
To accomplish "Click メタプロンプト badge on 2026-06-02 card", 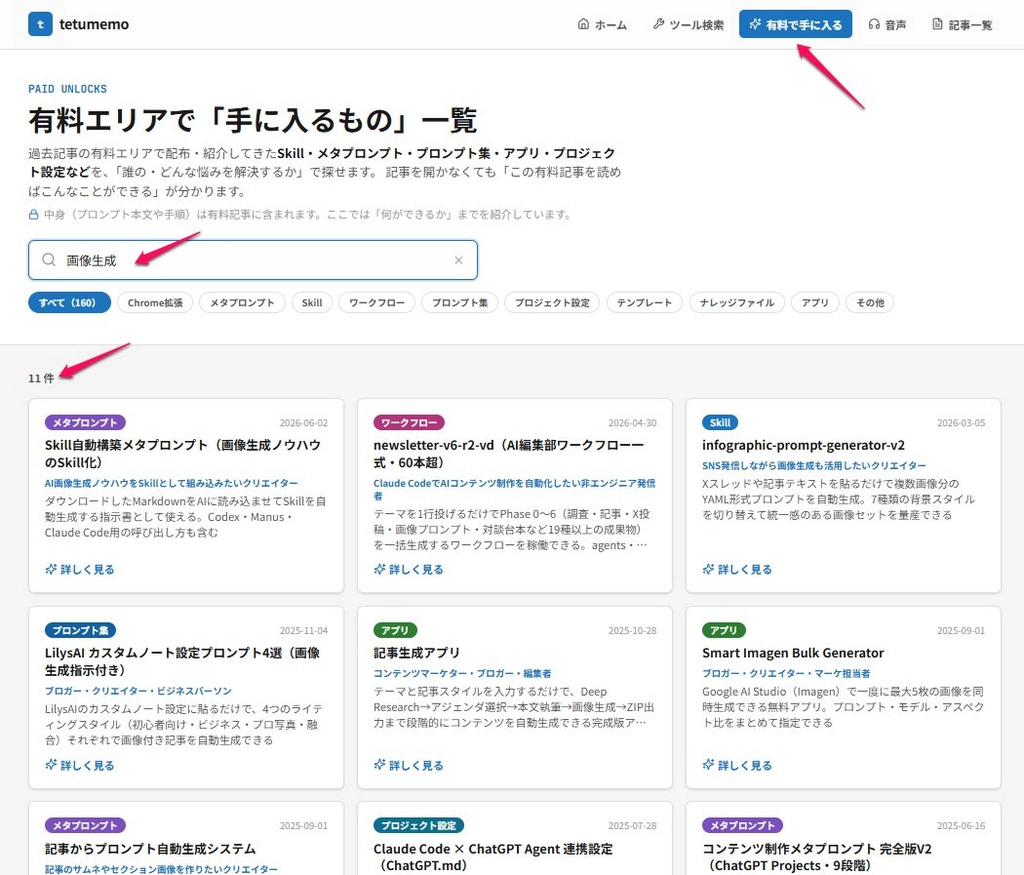I will point(85,422).
